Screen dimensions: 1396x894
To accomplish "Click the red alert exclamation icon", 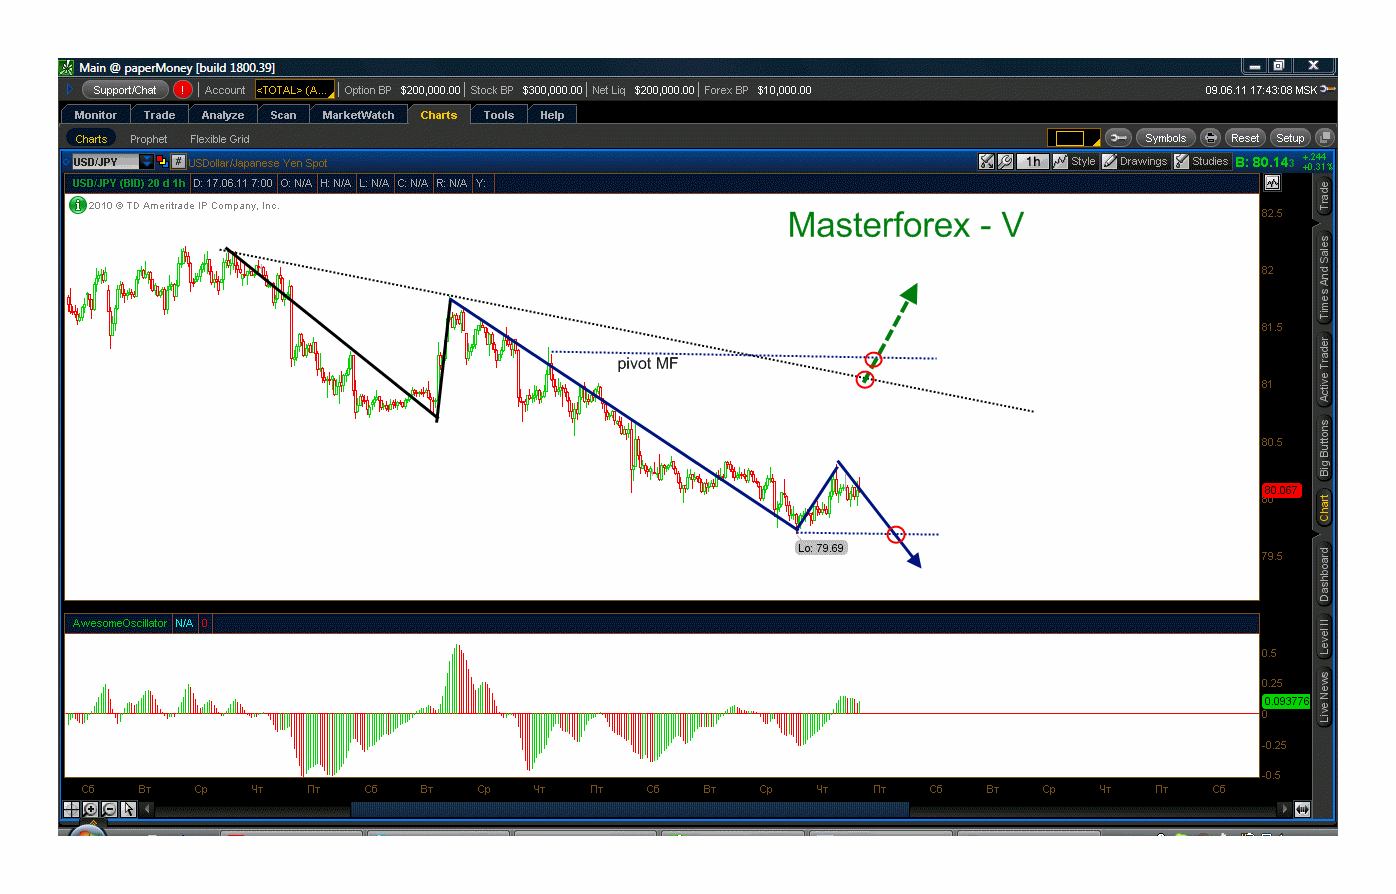I will [182, 90].
